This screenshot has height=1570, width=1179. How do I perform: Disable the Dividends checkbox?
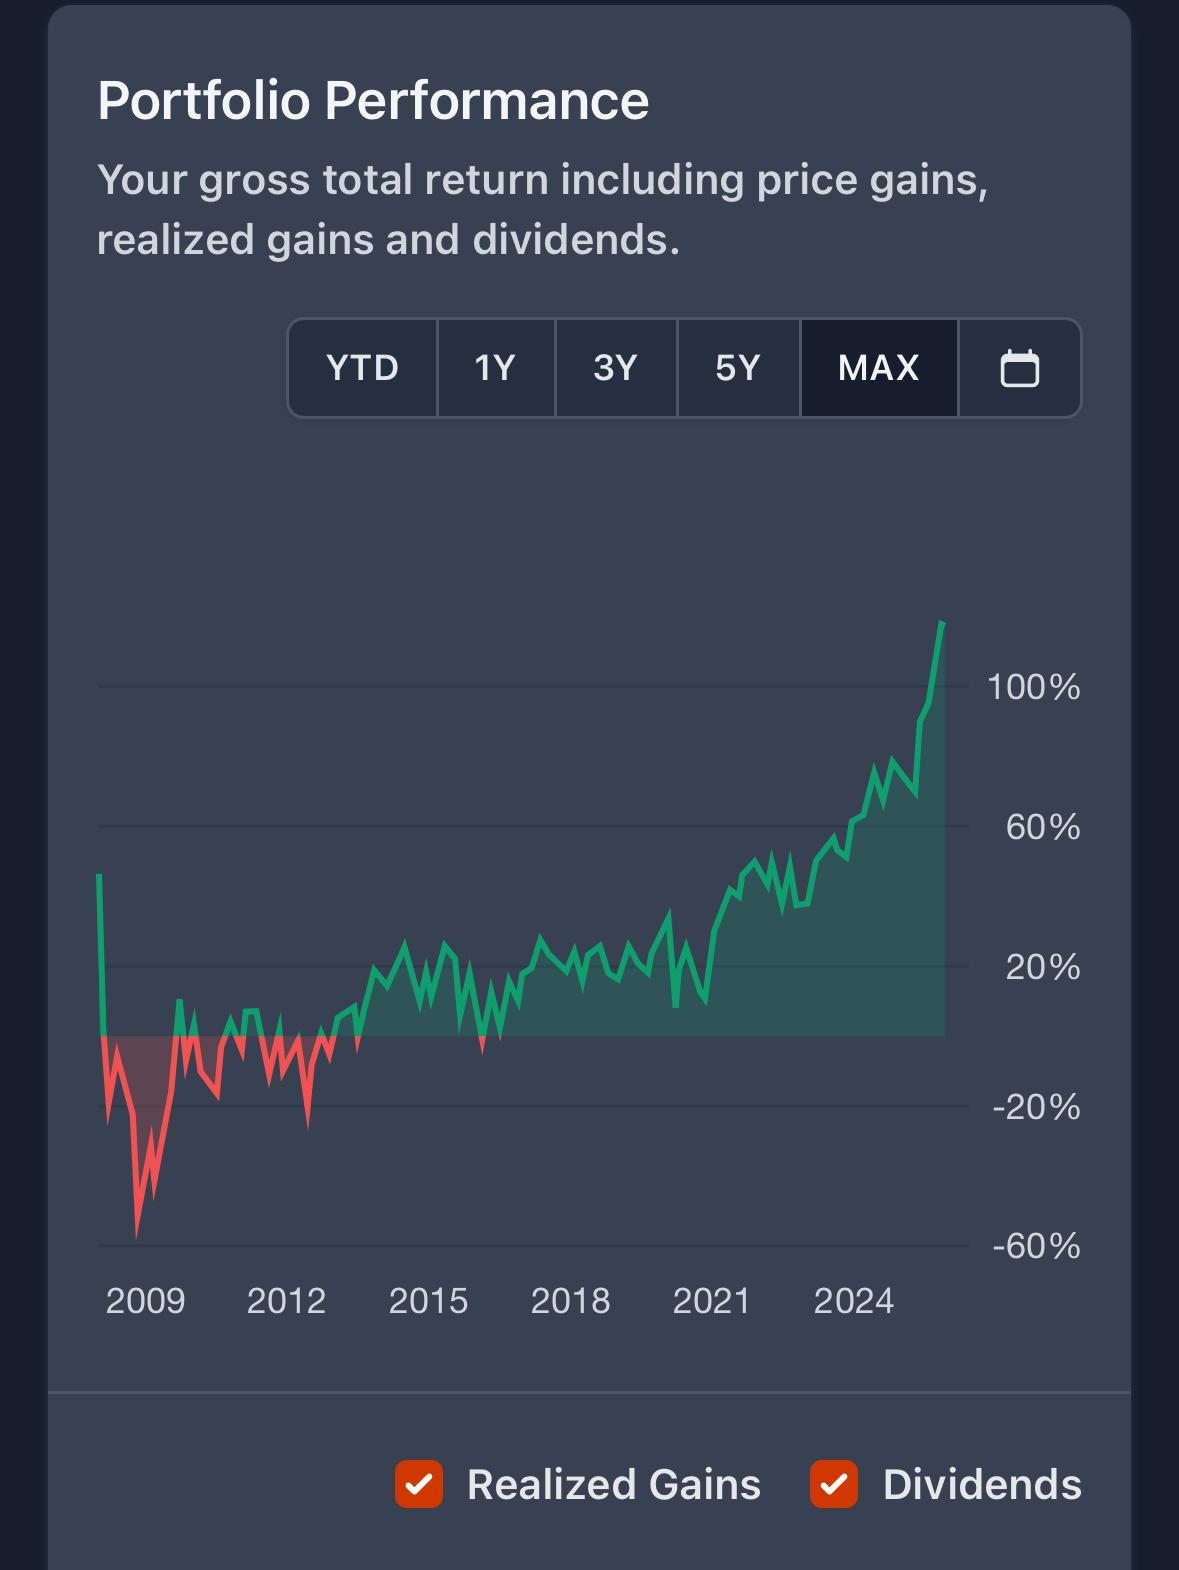pyautogui.click(x=834, y=1484)
